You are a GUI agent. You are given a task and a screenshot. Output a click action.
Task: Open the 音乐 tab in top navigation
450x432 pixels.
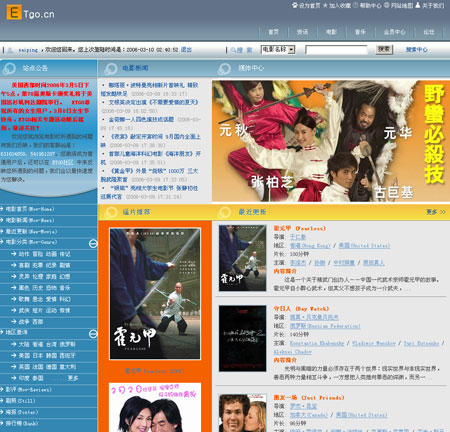pos(360,32)
